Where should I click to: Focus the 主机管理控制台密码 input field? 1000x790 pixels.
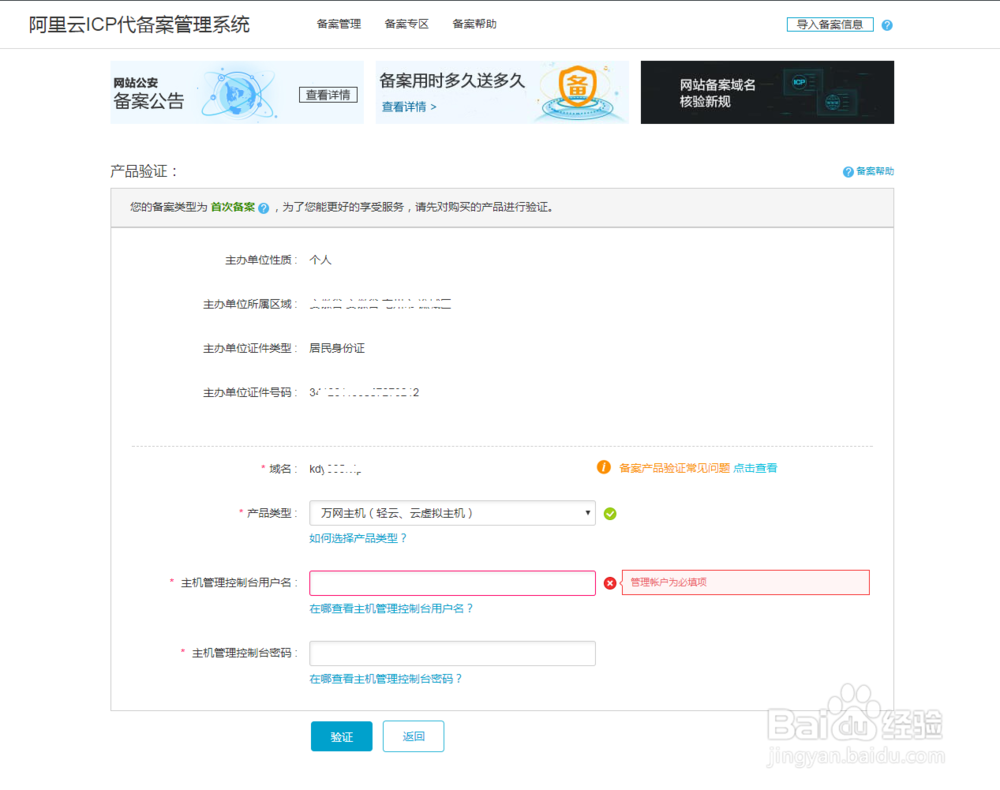(x=452, y=653)
